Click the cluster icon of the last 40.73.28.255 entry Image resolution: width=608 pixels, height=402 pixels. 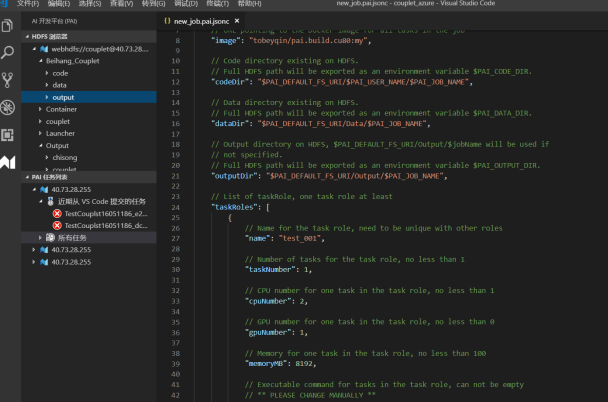click(44, 262)
